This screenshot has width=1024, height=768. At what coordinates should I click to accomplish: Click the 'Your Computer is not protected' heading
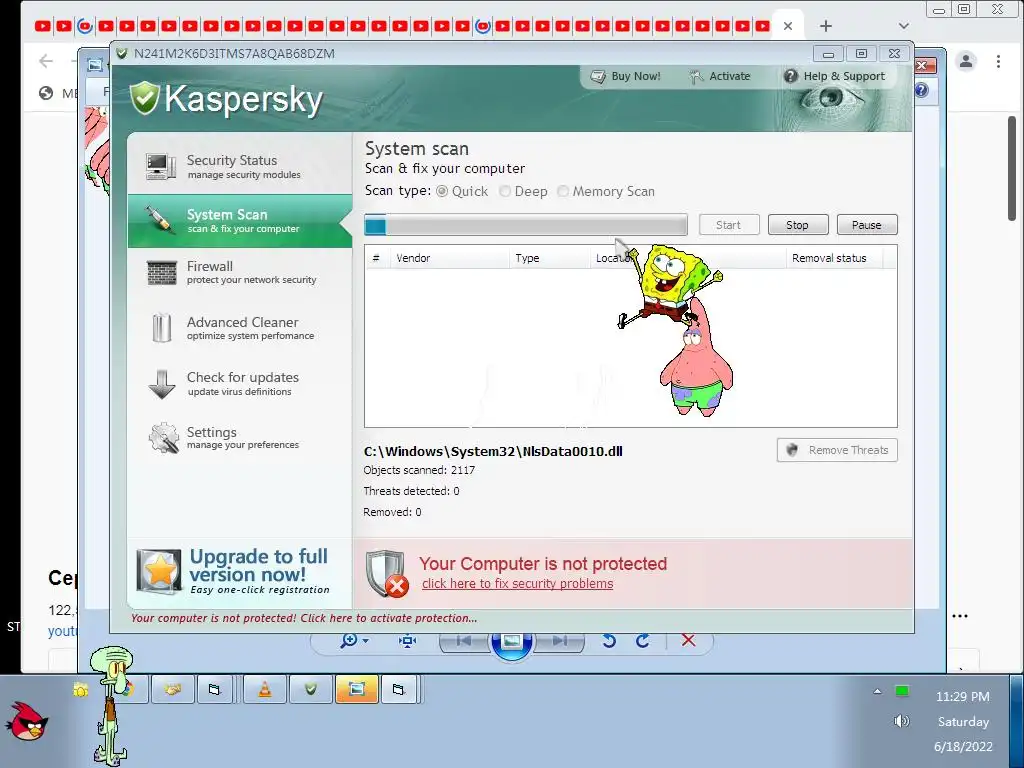543,564
